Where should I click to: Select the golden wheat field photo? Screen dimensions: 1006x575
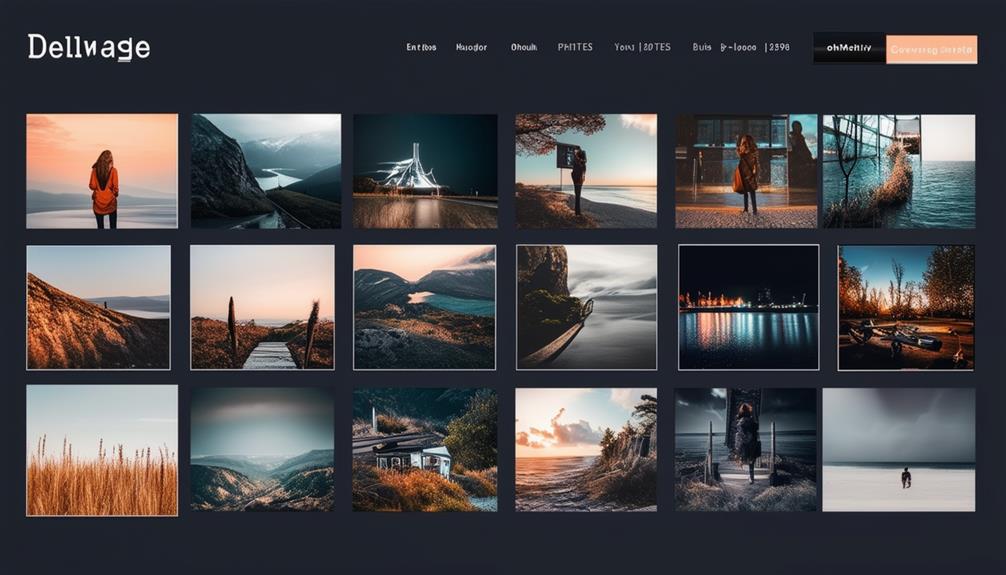click(x=102, y=450)
